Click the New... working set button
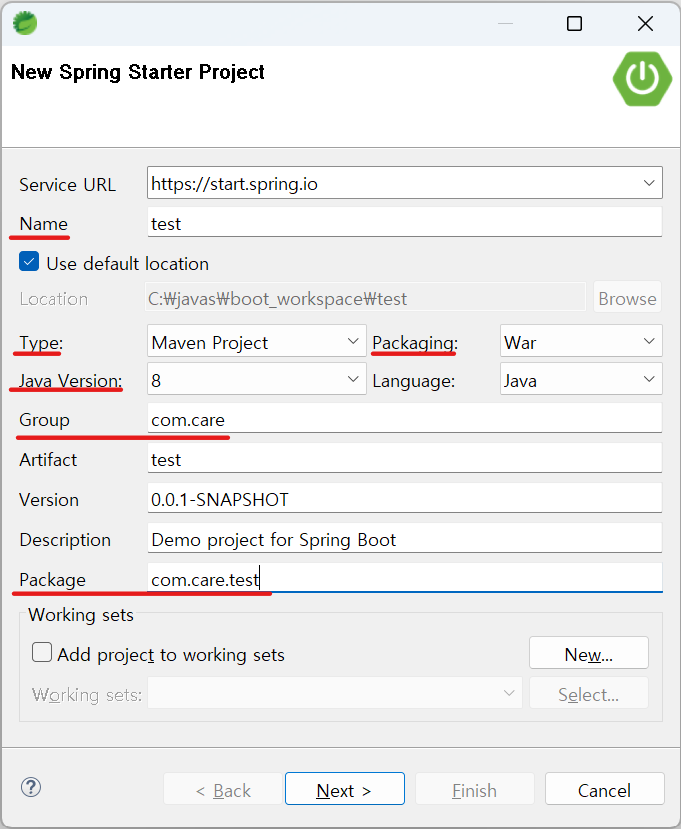Viewport: 681px width, 829px height. click(x=588, y=653)
